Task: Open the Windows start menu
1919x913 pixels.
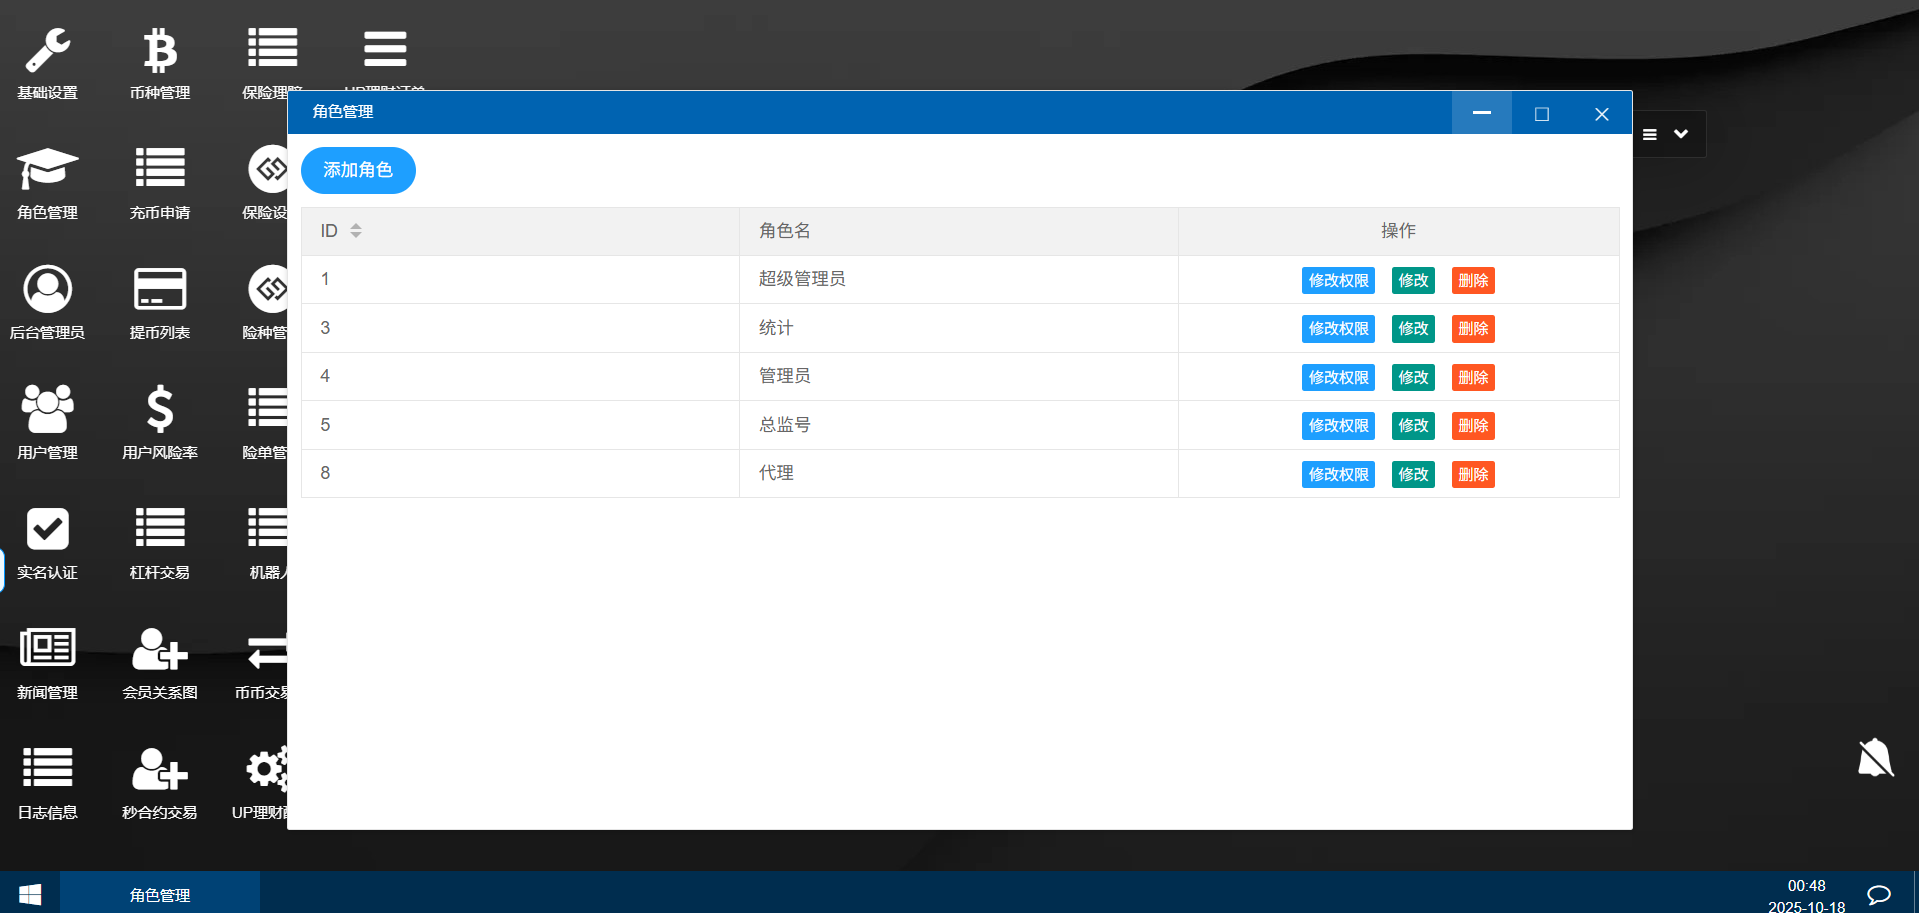Action: click(x=30, y=894)
